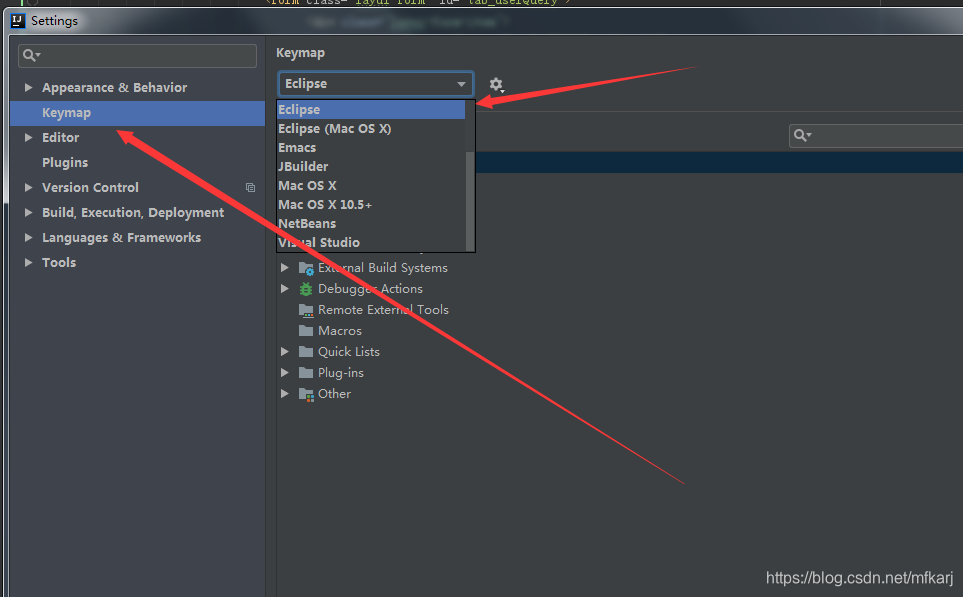Select Mac OS X keymap option
963x597 pixels.
371,186
